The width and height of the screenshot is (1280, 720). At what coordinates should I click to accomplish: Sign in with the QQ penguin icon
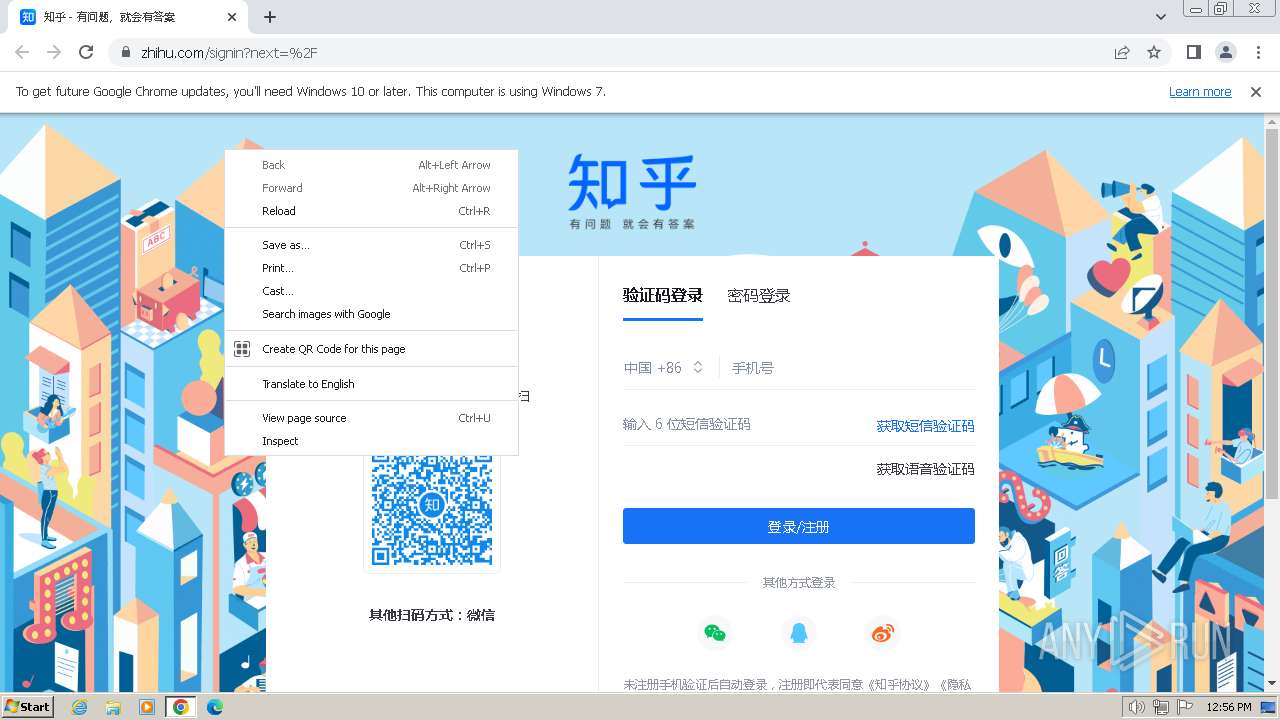point(798,633)
